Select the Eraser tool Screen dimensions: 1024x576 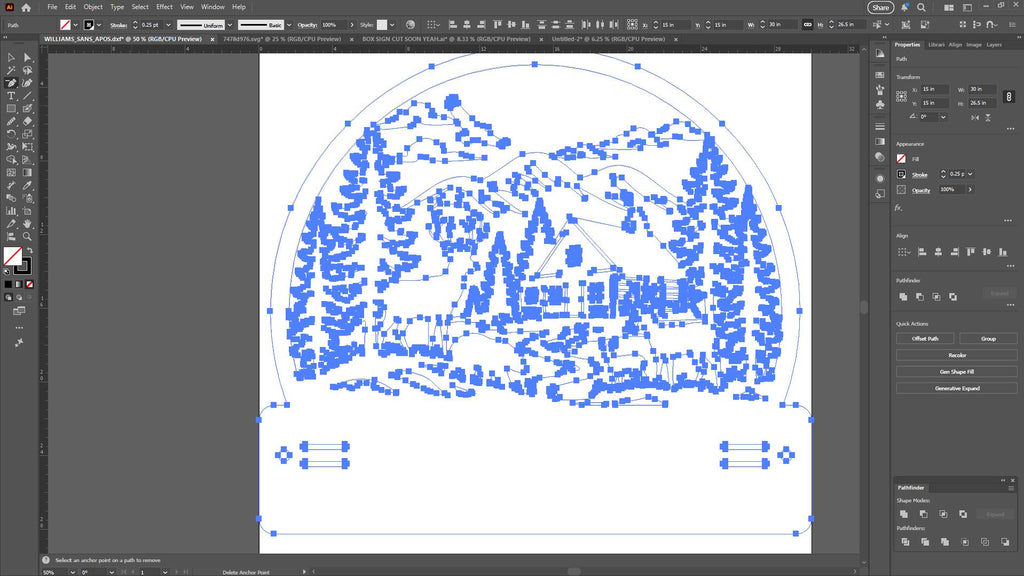(27, 121)
